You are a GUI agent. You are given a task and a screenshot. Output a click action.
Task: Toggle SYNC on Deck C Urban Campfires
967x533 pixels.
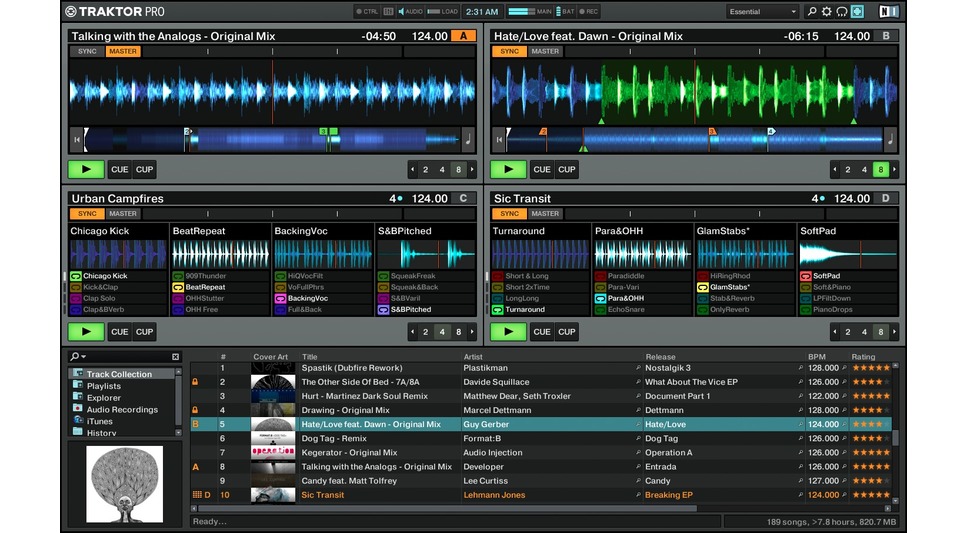(87, 213)
